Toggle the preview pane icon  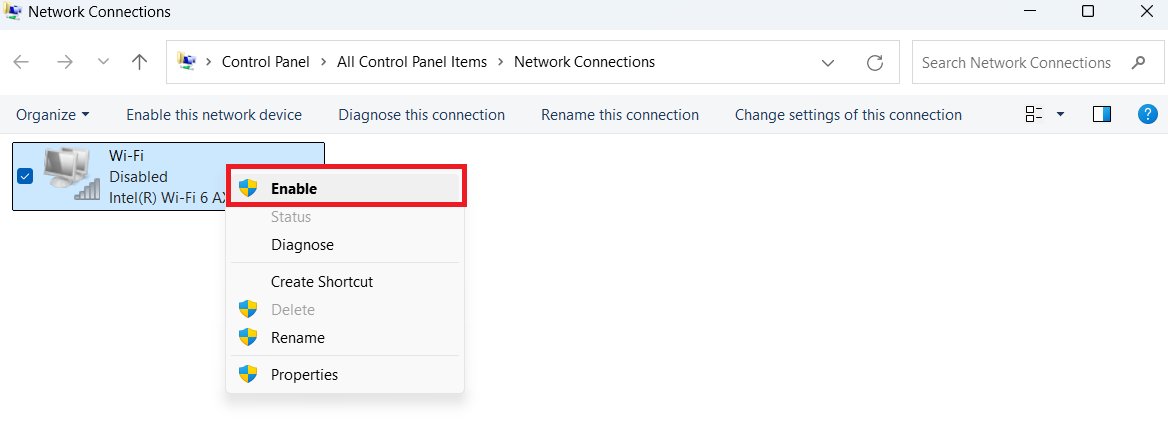click(1102, 114)
